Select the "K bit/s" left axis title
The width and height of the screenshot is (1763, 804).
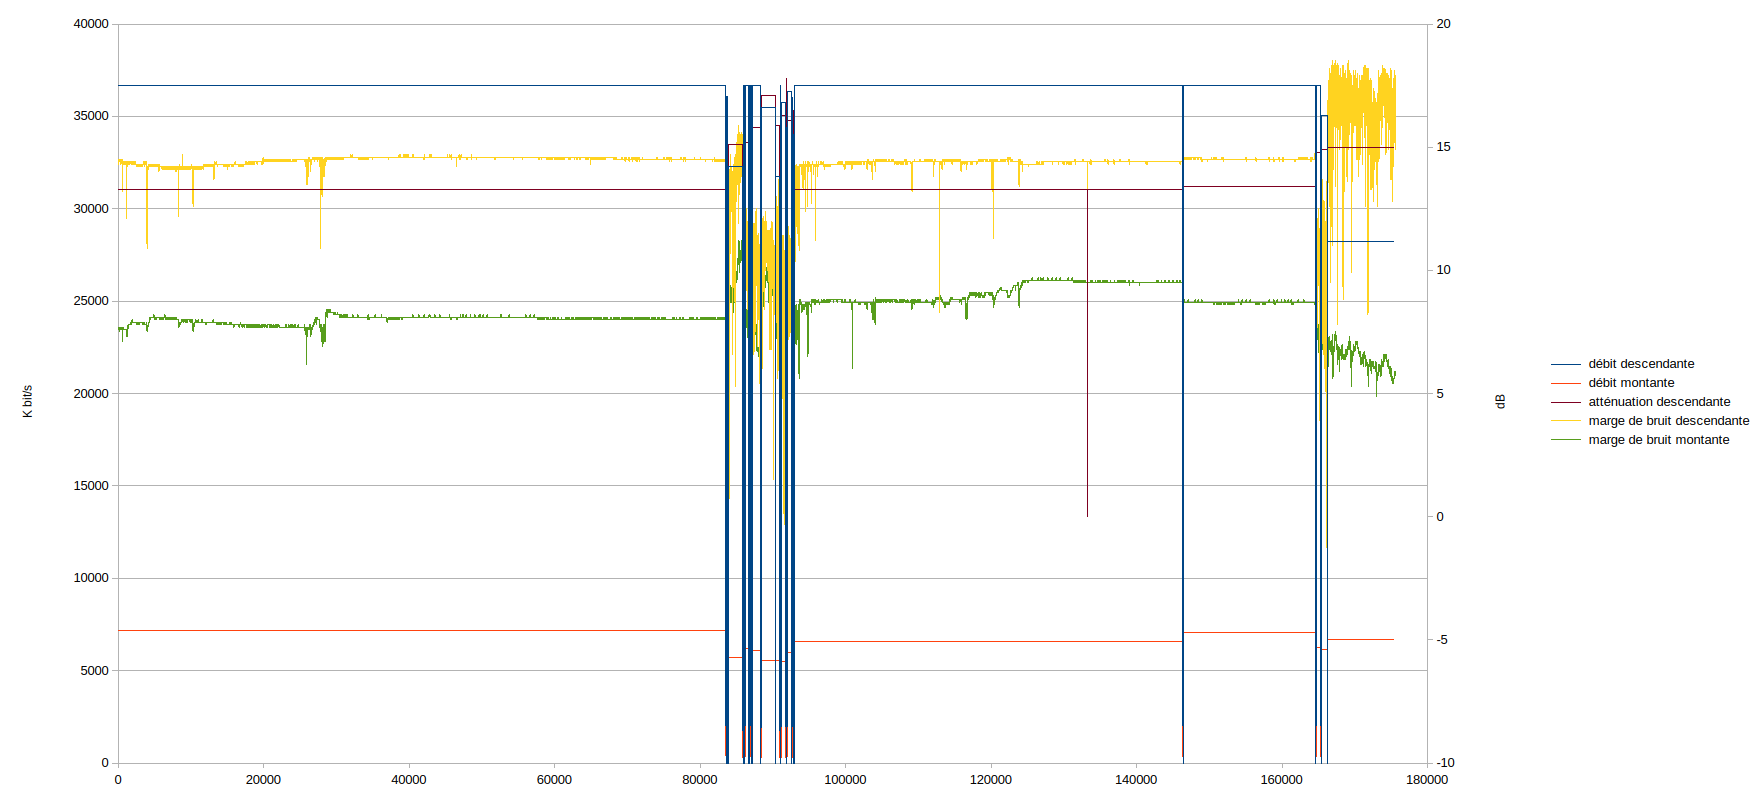pyautogui.click(x=28, y=401)
